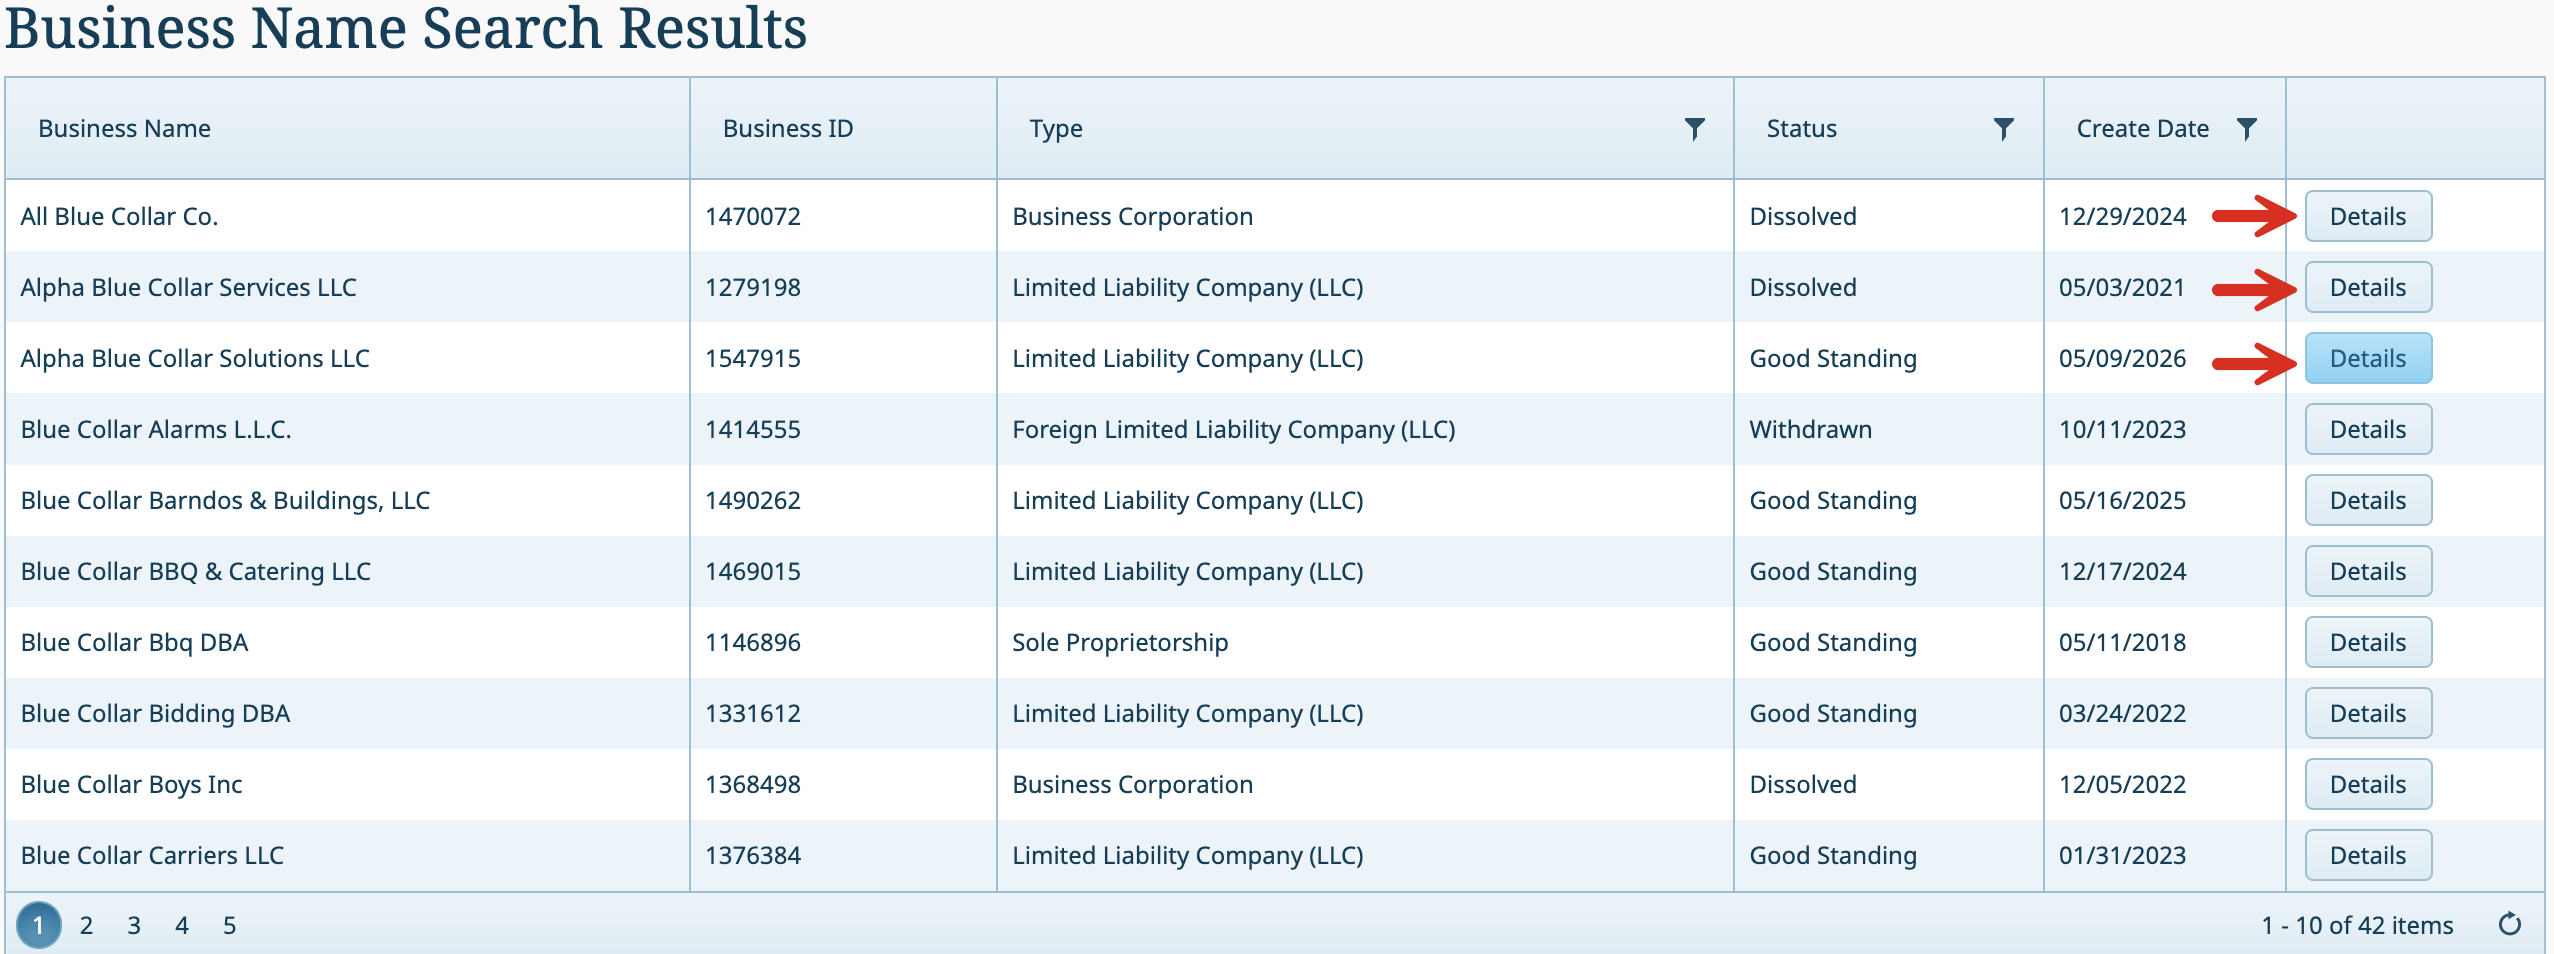The width and height of the screenshot is (2554, 954).
Task: View details for All Blue Collar Co.
Action: (2368, 216)
